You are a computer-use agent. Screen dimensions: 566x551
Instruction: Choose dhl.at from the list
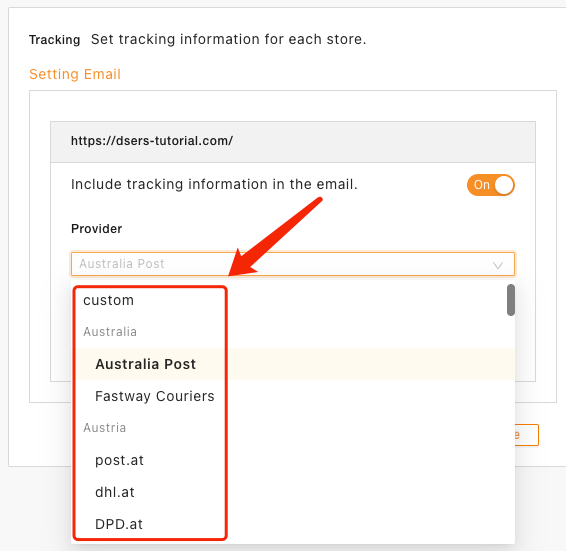(x=293, y=492)
